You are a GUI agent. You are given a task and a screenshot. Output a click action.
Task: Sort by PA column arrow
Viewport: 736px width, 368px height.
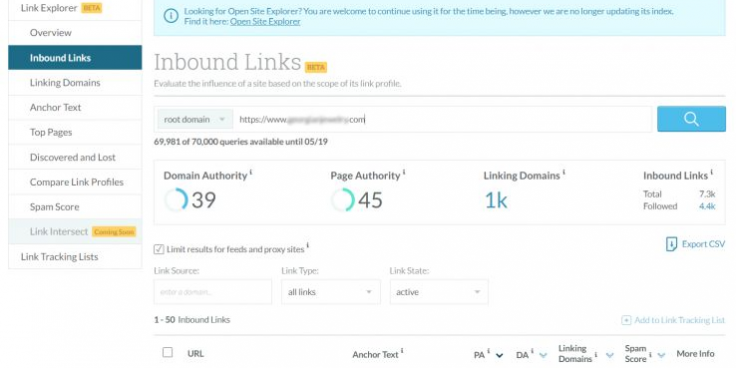(x=499, y=355)
